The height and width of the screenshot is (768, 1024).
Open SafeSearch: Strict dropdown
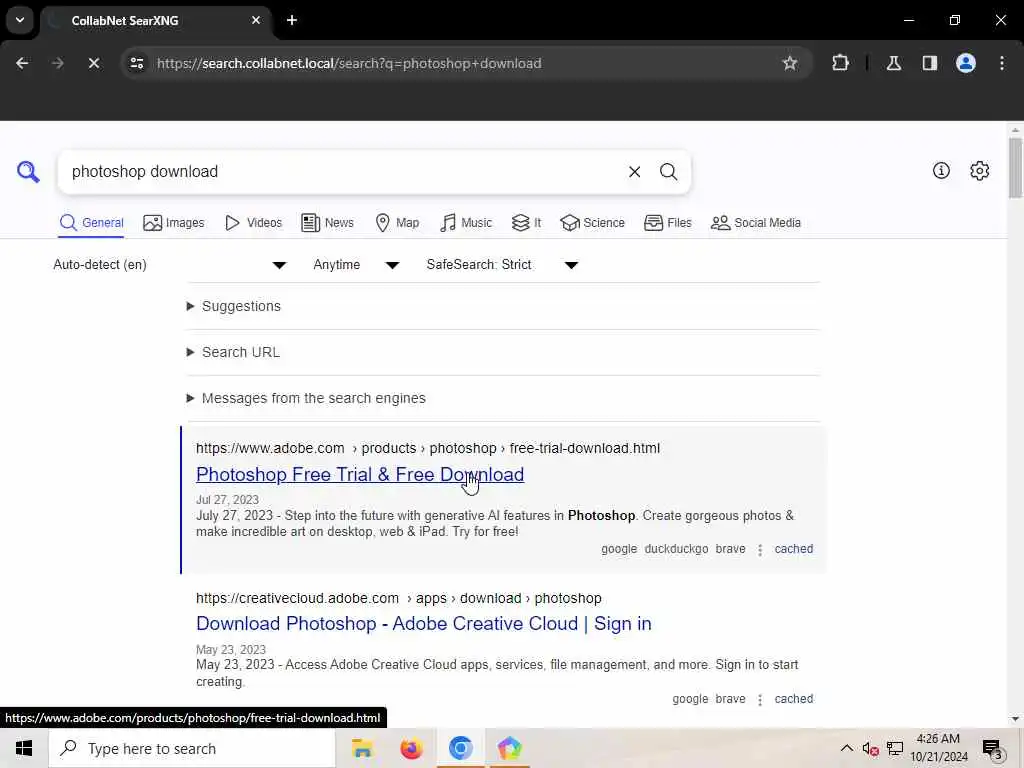coord(502,264)
